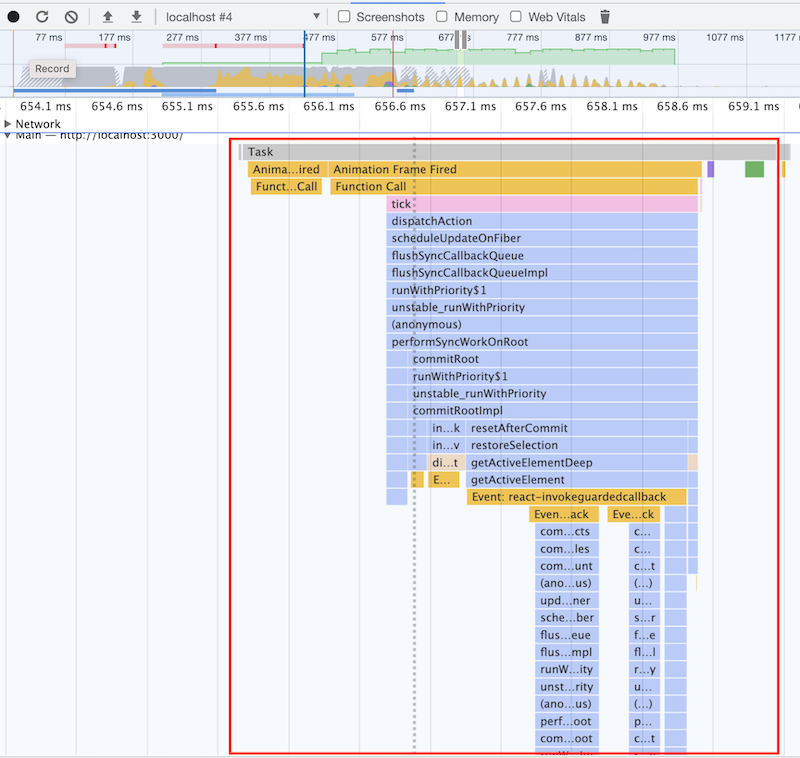
Task: Clear the performance recording
Action: [x=71, y=17]
